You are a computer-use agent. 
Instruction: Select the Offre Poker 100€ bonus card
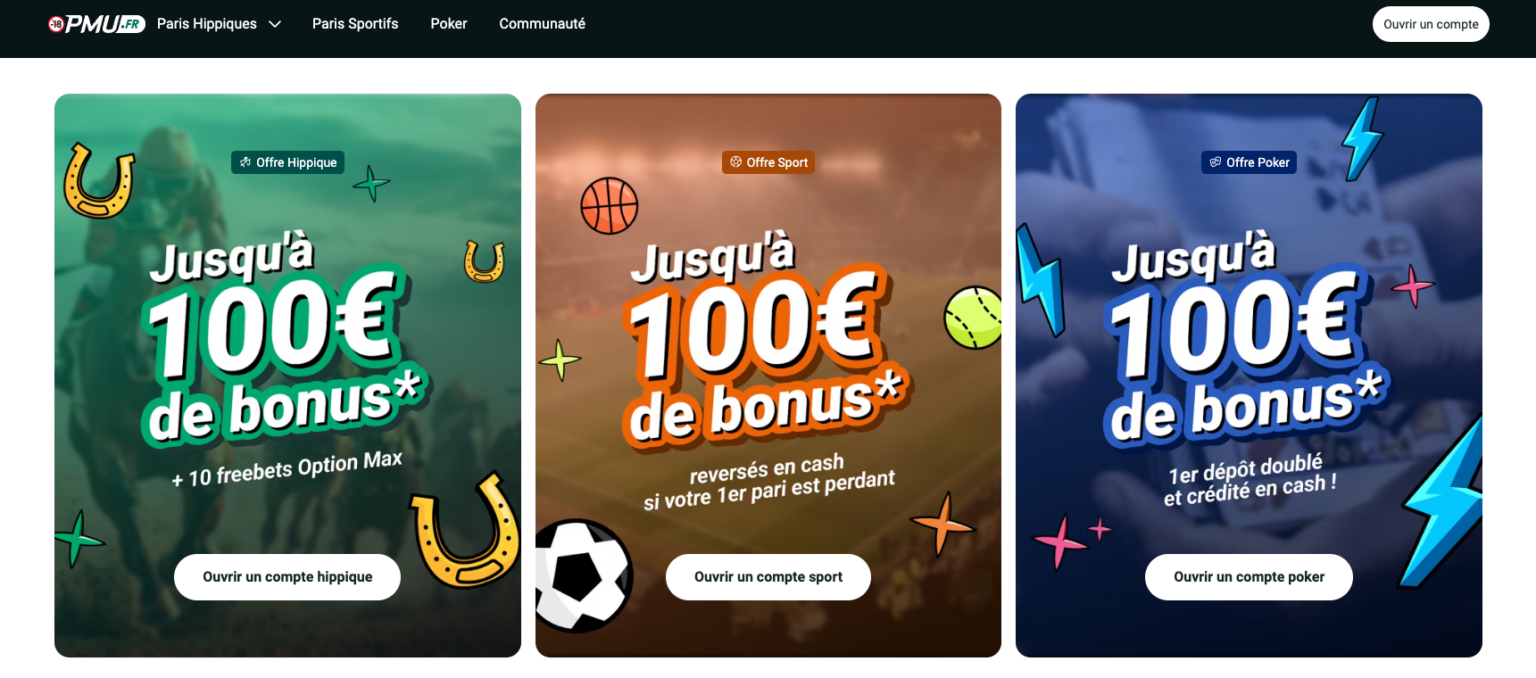(x=1249, y=375)
